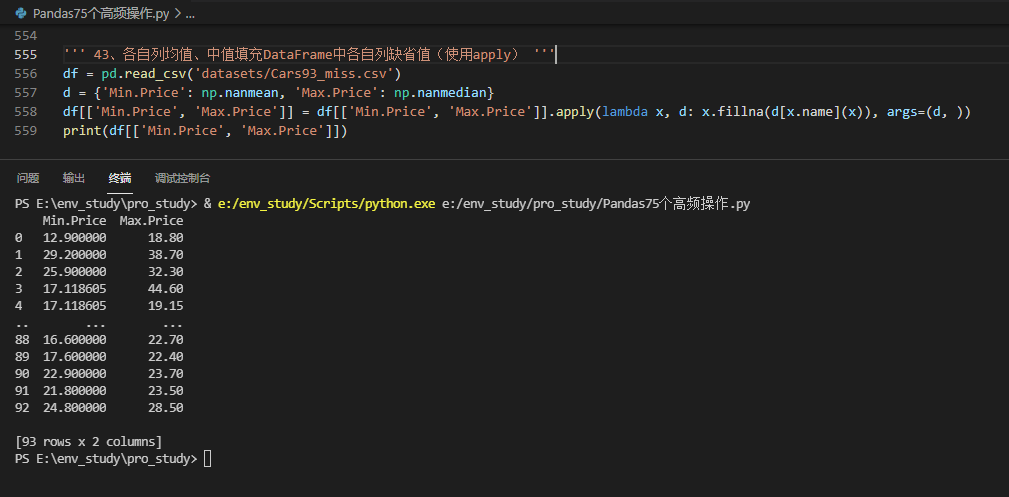
Task: Switch to the 输出 panel tab
Action: click(73, 178)
